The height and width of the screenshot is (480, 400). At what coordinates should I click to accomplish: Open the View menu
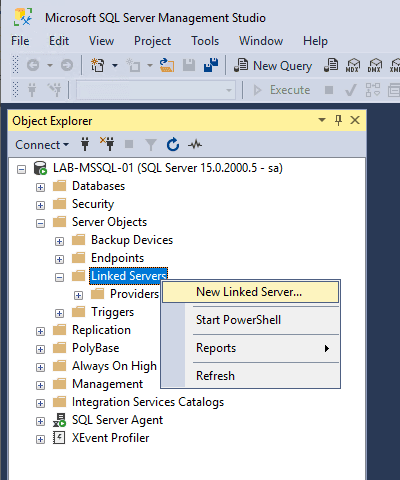pos(101,41)
